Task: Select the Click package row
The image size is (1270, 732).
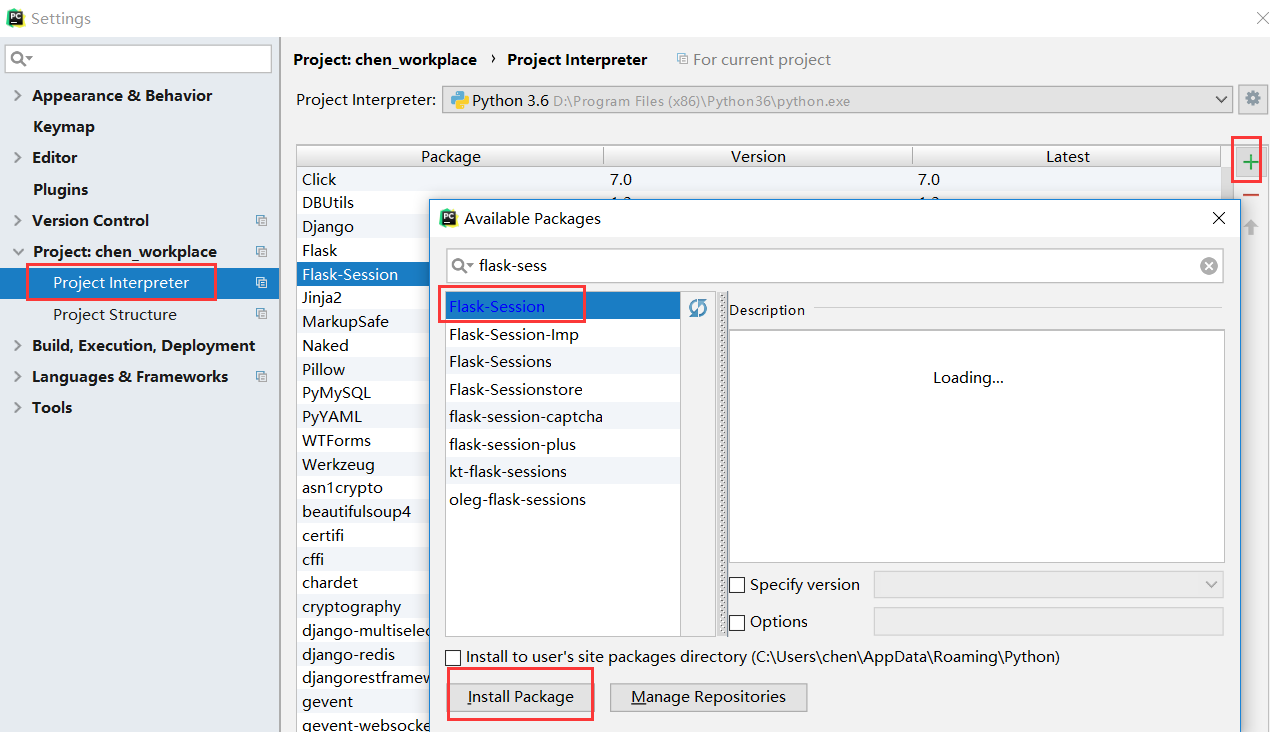Action: (x=759, y=179)
